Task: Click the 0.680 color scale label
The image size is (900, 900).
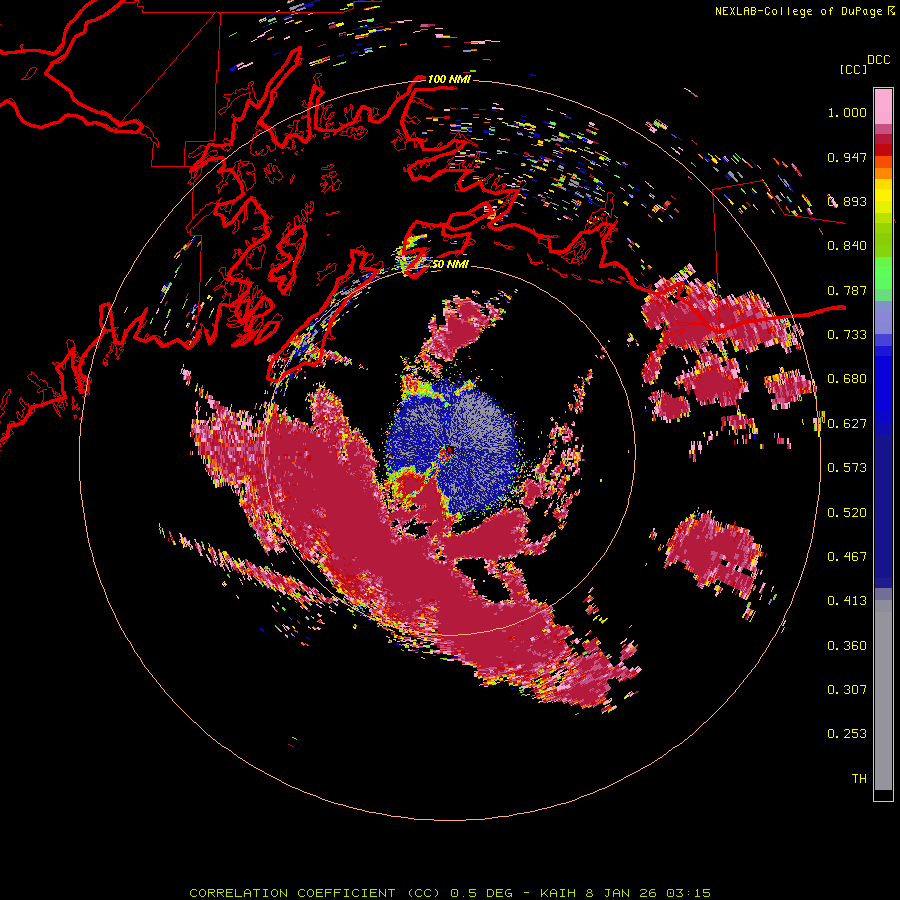Action: point(847,379)
